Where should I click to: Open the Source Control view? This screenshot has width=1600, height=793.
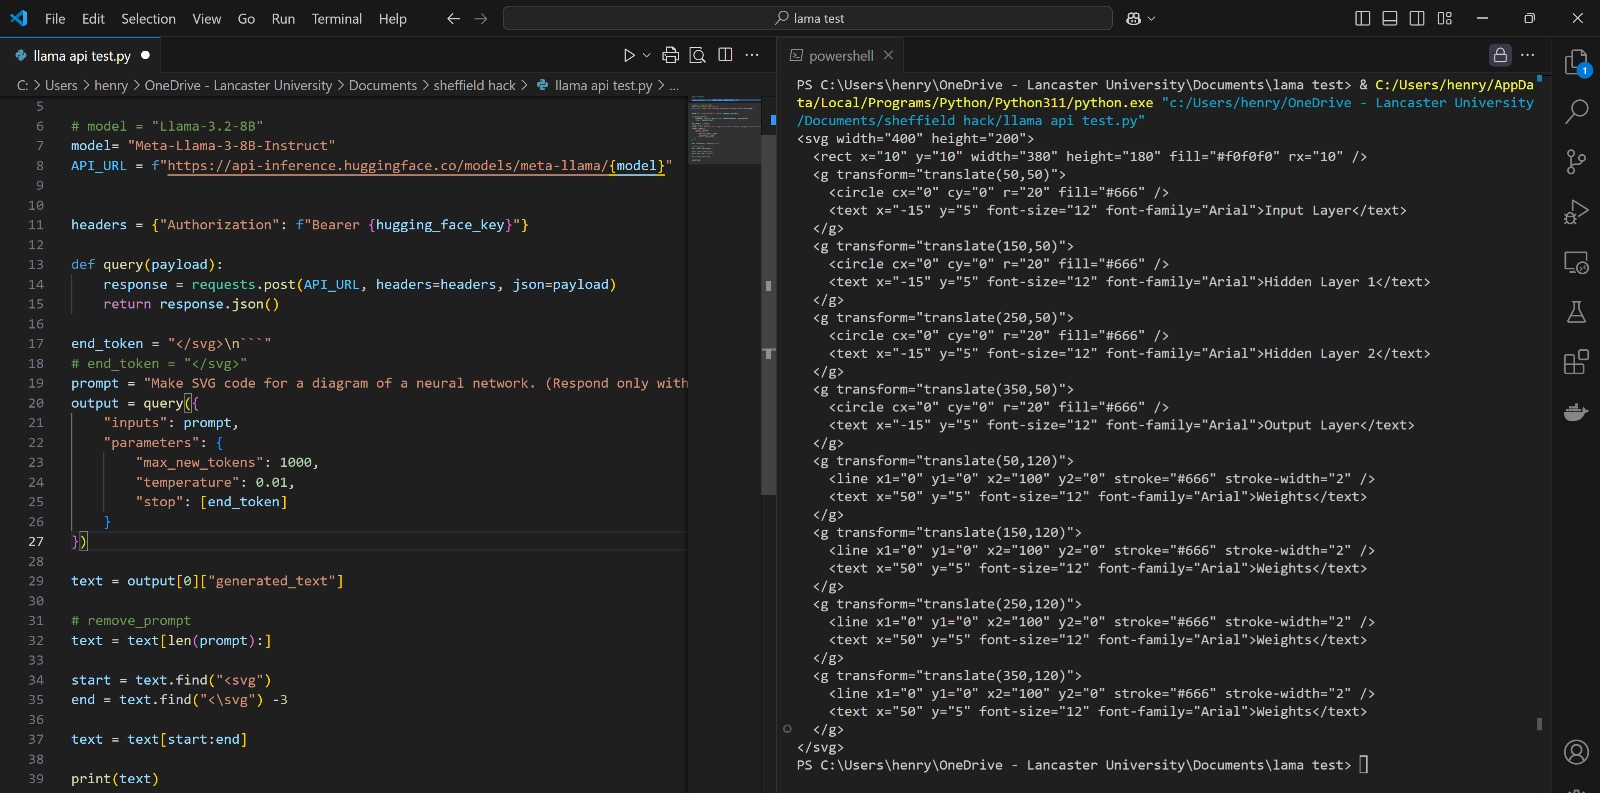(x=1576, y=161)
